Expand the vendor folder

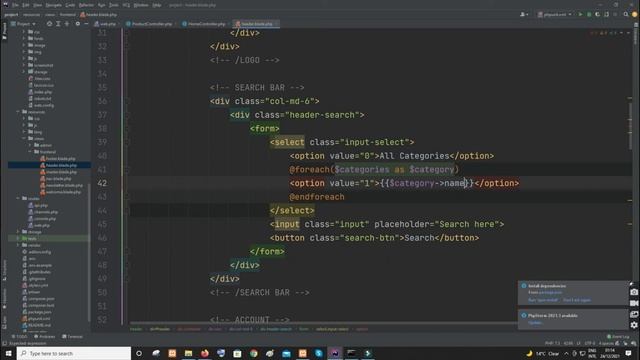pyautogui.click(x=18, y=245)
